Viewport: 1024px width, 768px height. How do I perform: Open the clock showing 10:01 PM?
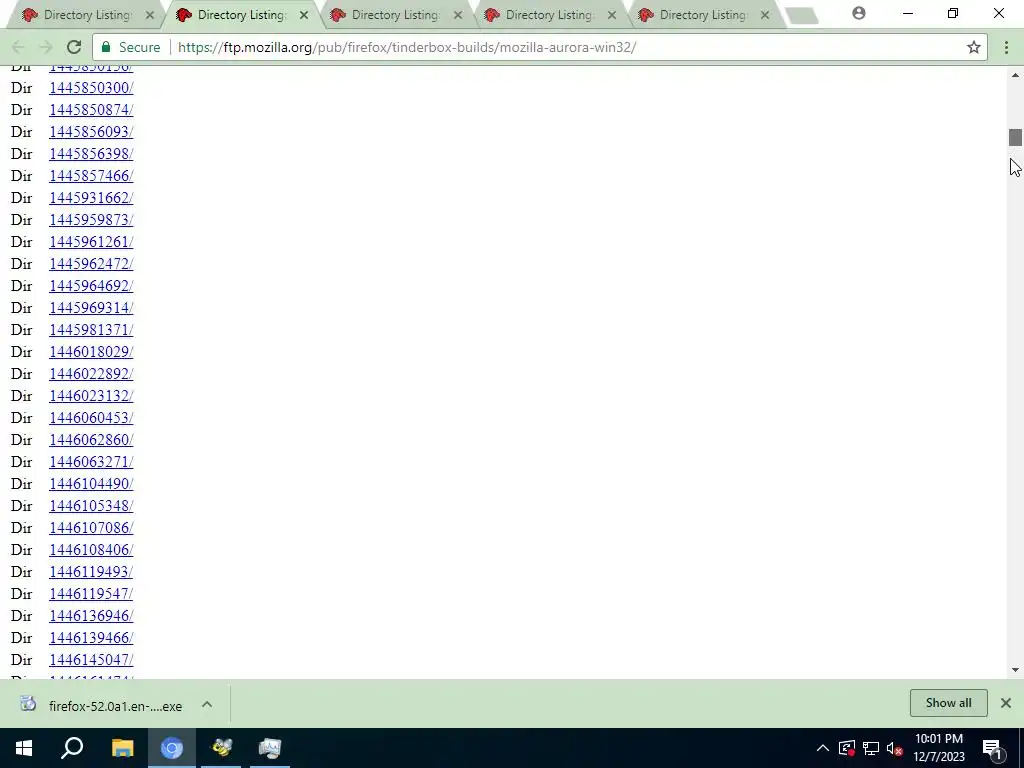(x=939, y=748)
